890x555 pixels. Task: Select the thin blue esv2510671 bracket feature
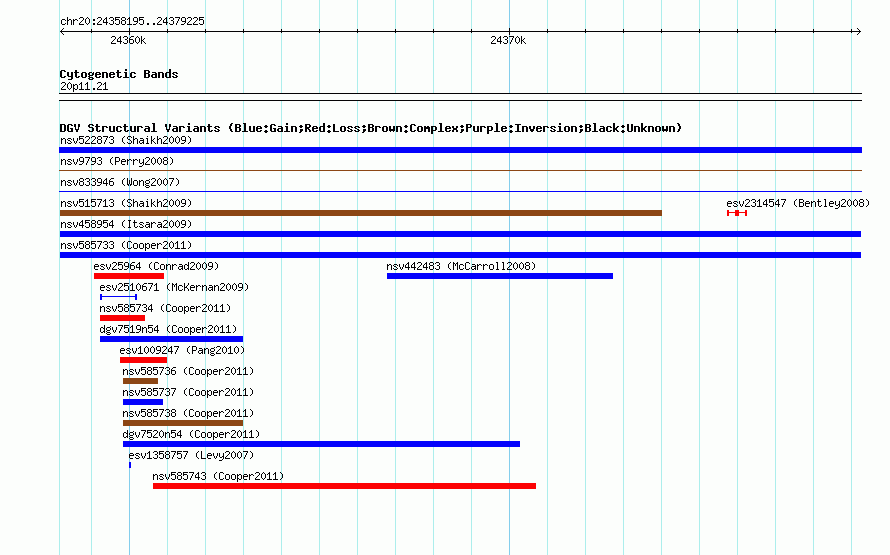point(119,297)
